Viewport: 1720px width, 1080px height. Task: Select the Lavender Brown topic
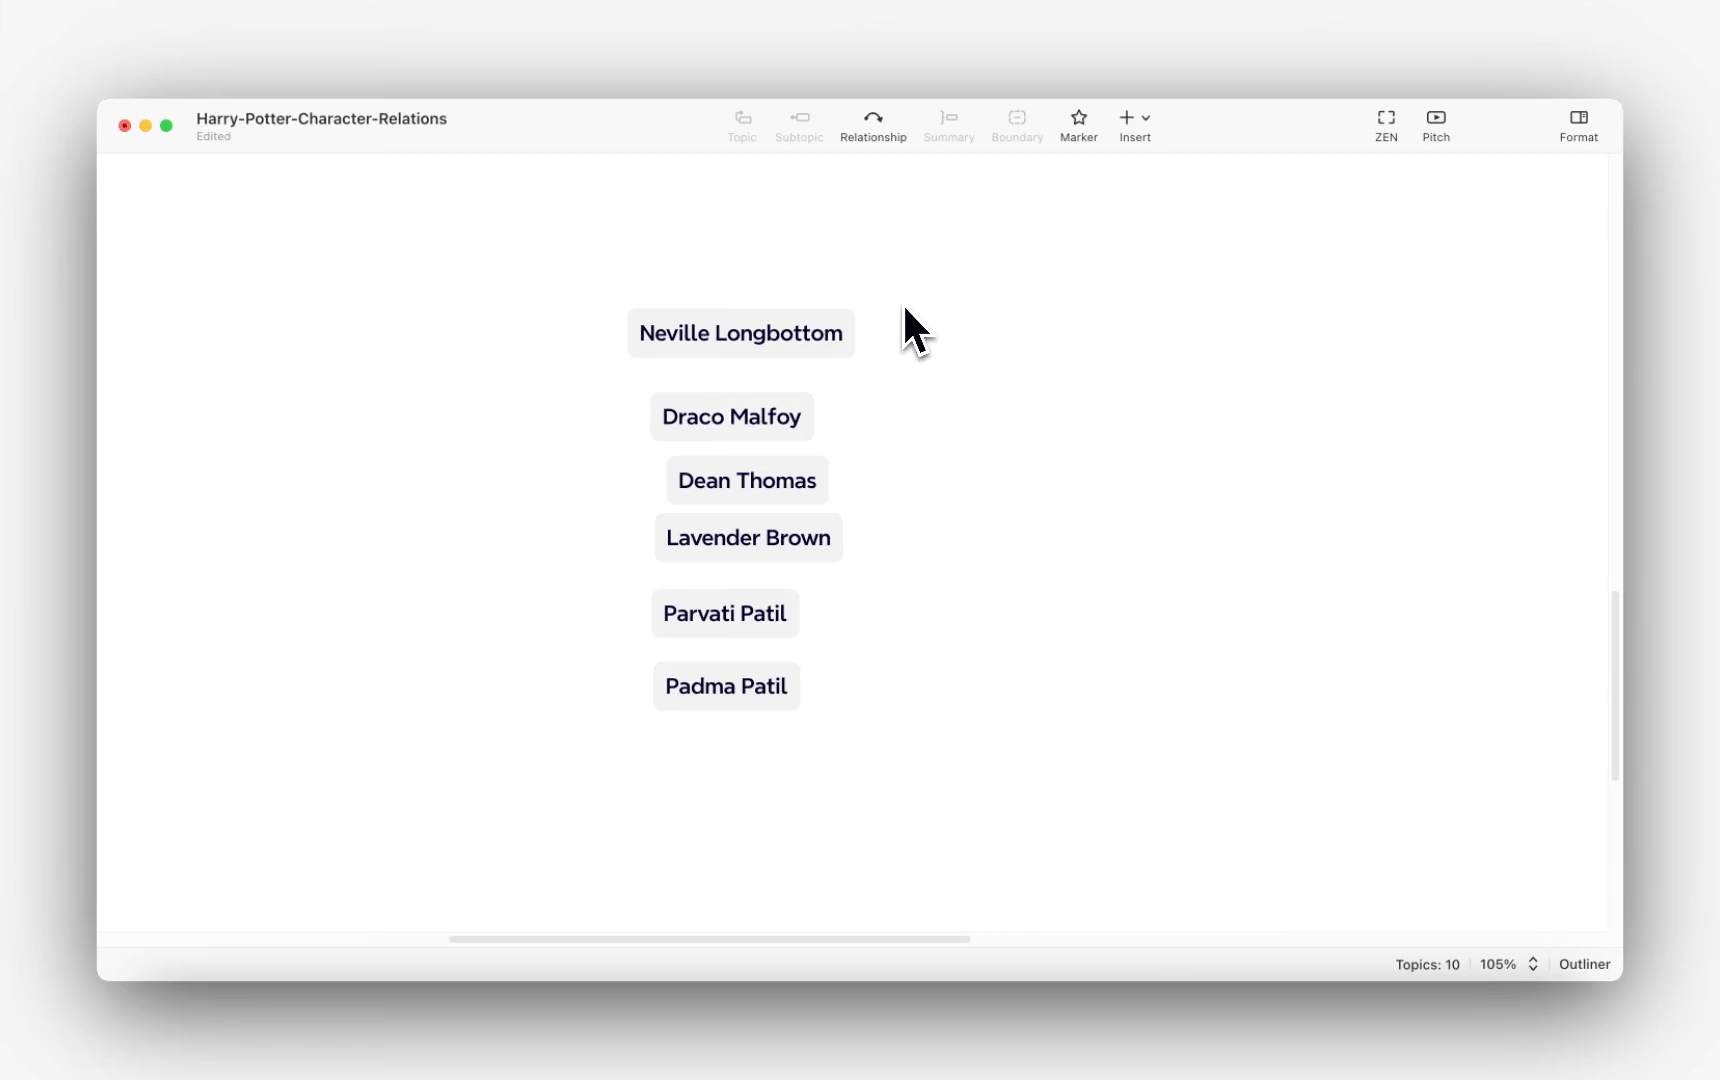[x=749, y=538]
